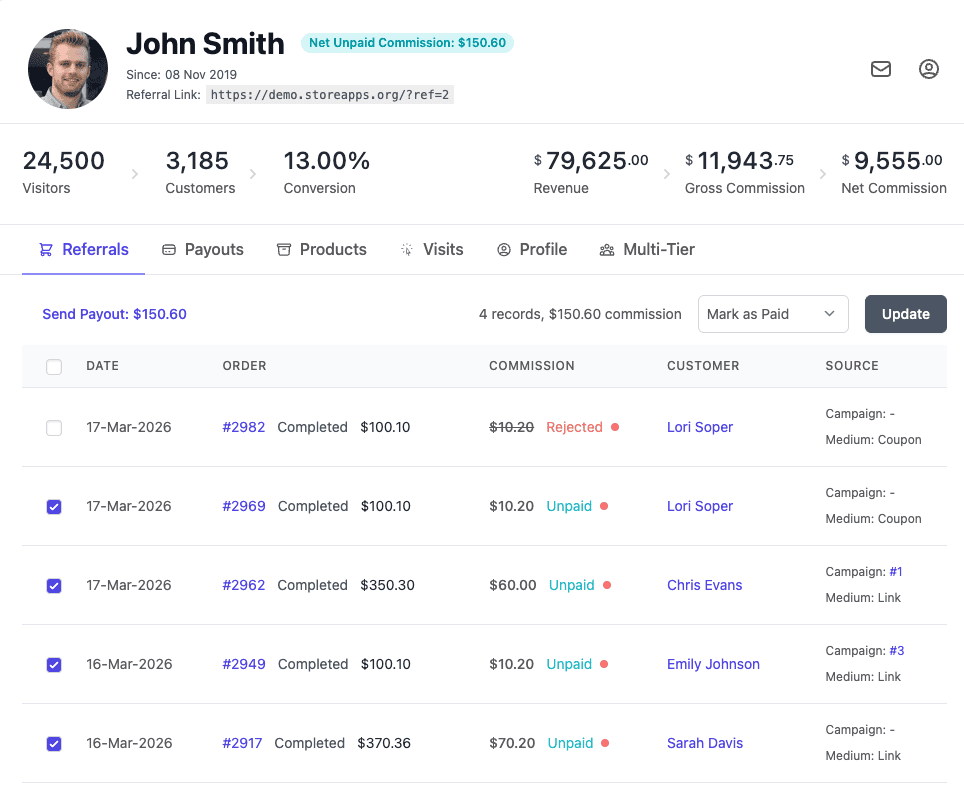Click red status dot on order #2917

point(605,743)
